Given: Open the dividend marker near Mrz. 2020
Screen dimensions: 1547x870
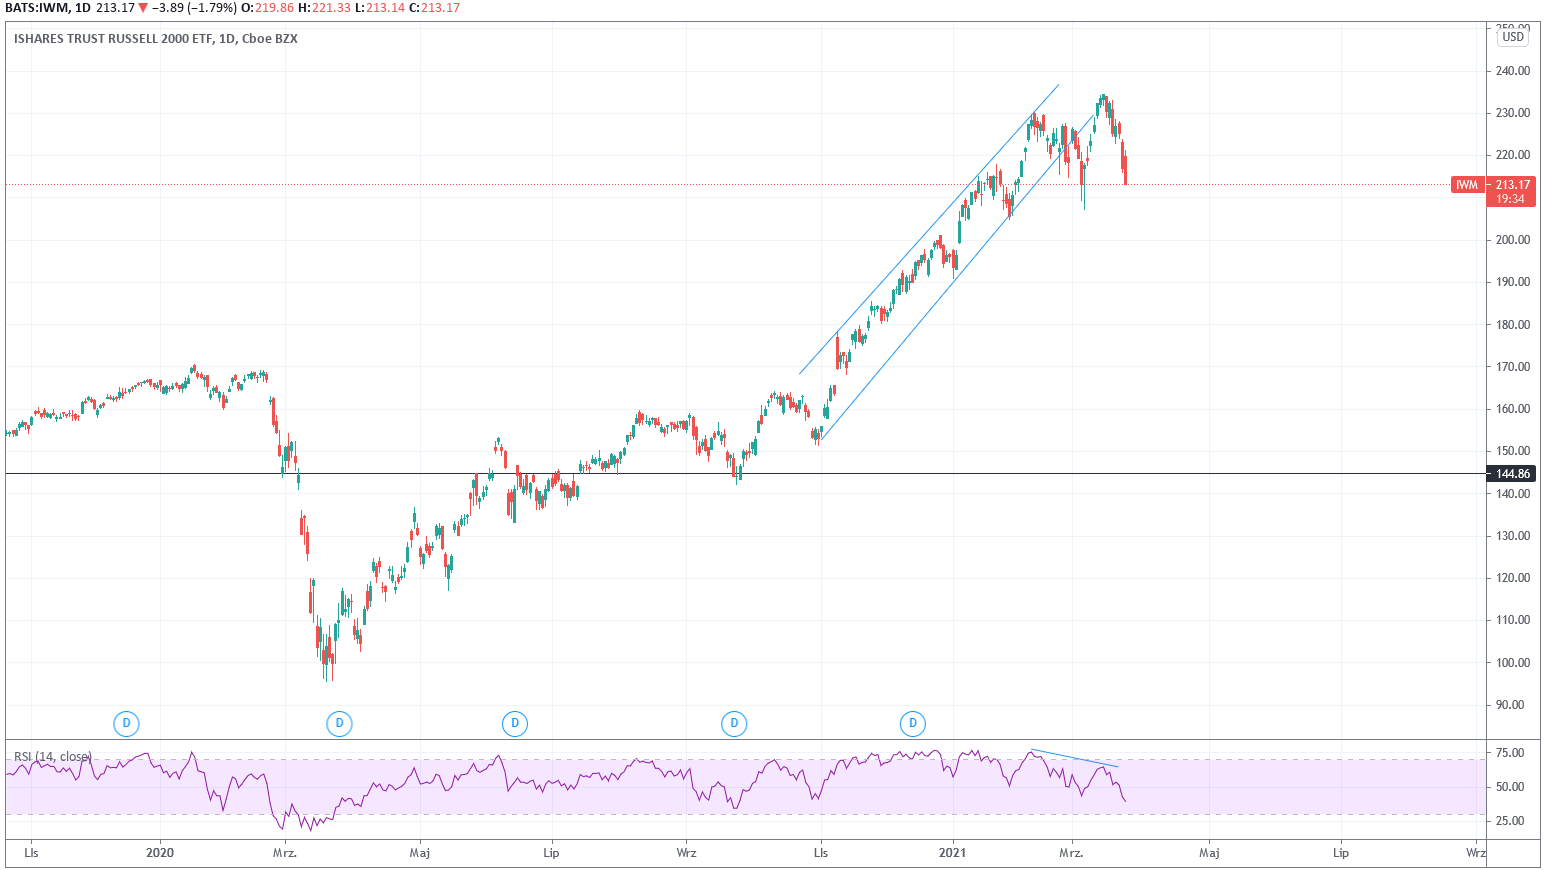Looking at the screenshot, I should click(340, 723).
